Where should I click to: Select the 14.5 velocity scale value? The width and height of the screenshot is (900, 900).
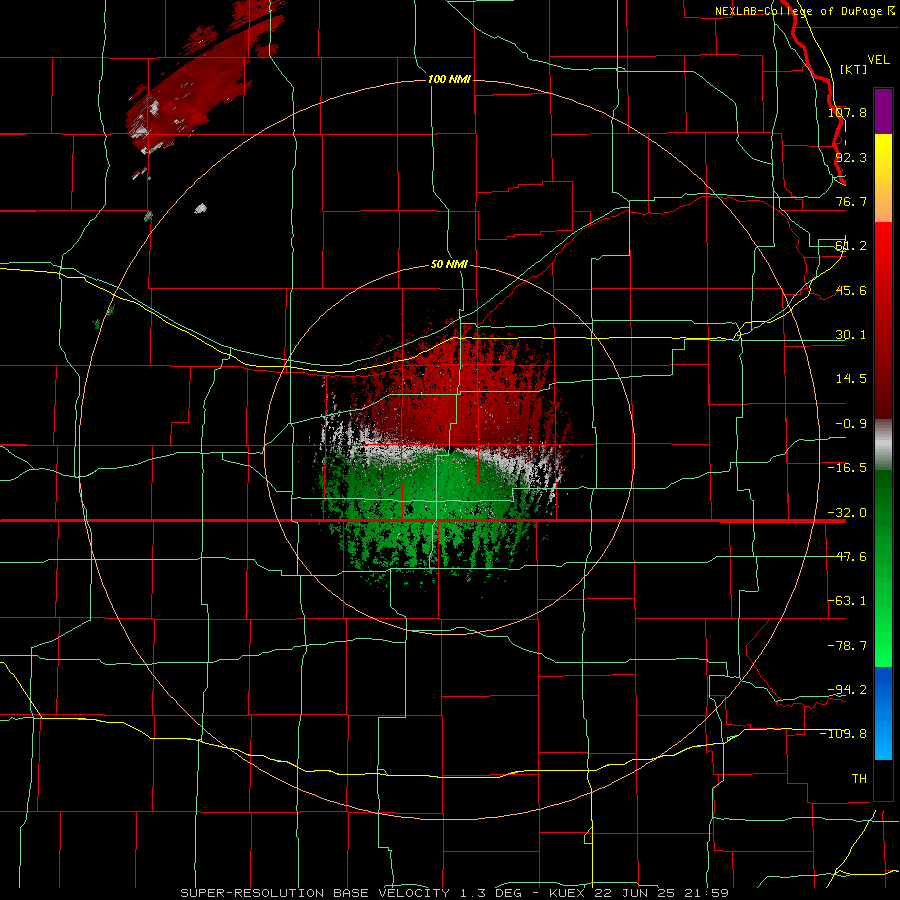pos(851,379)
